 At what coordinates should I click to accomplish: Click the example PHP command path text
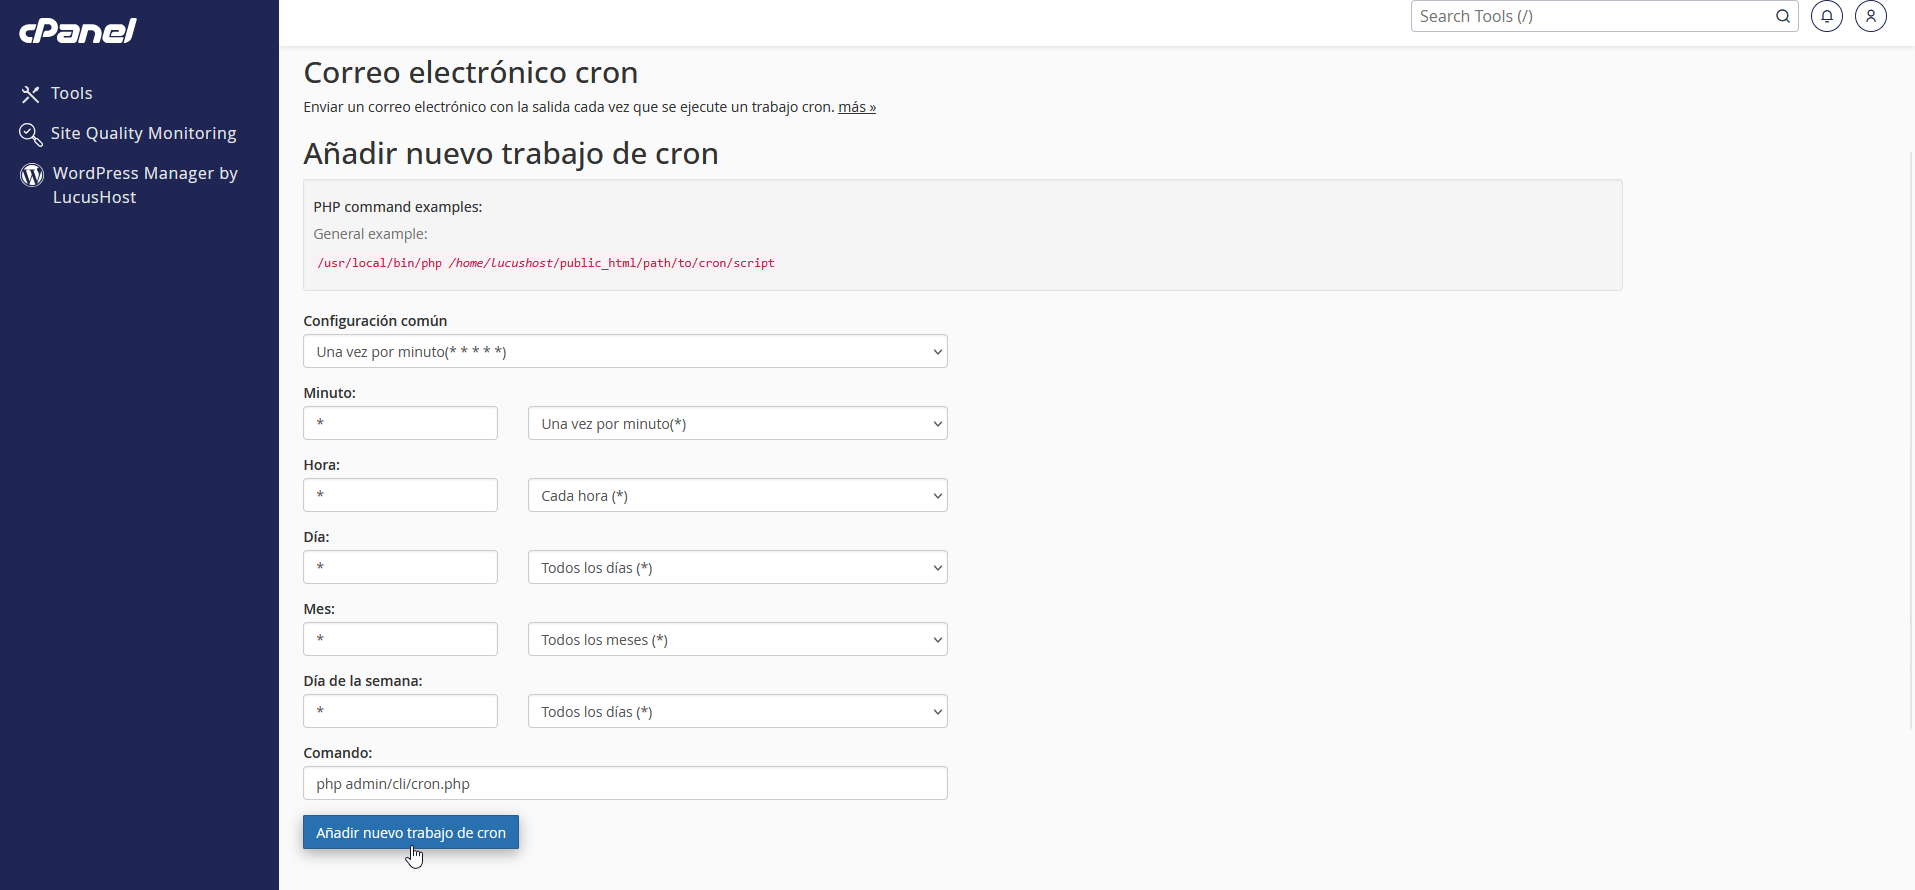tap(546, 263)
